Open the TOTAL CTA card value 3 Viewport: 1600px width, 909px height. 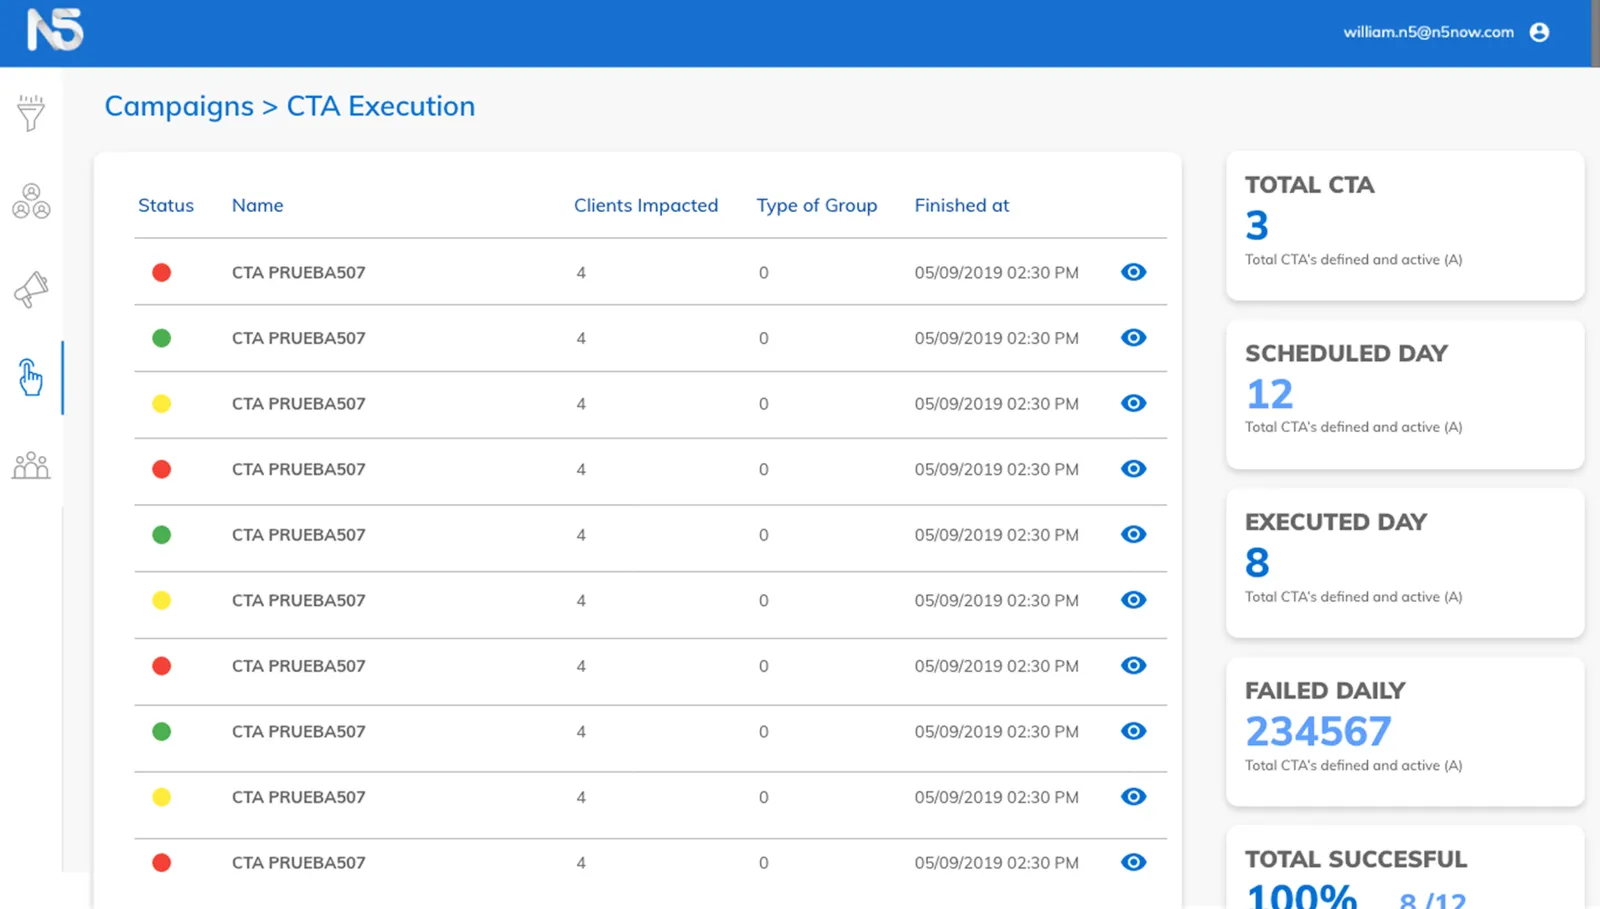point(1257,225)
